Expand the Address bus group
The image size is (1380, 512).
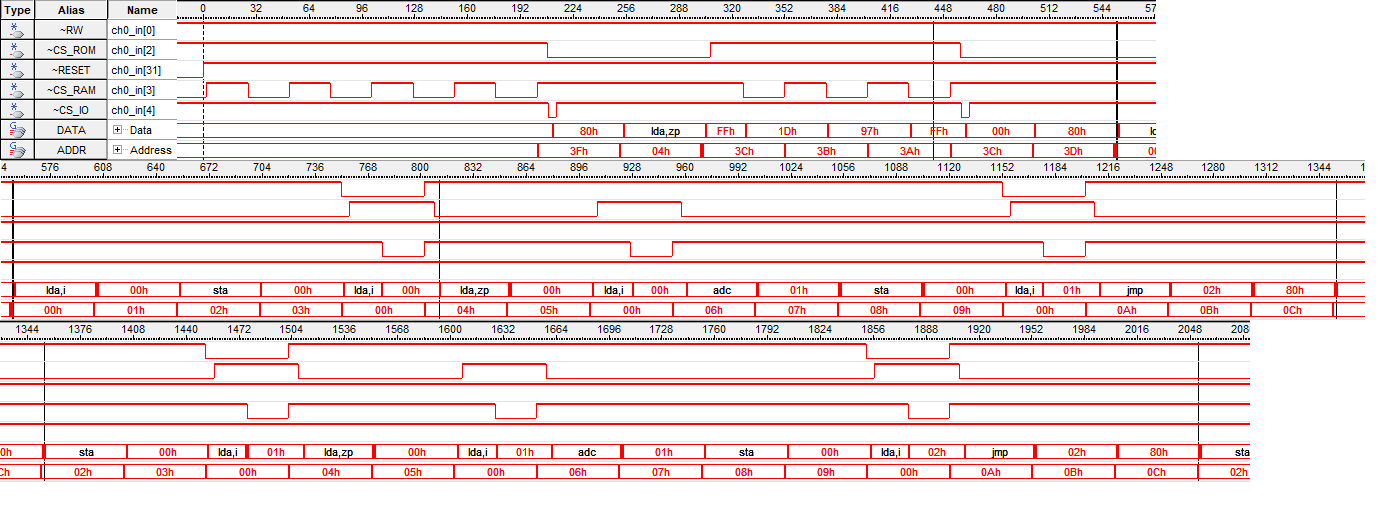coord(117,150)
